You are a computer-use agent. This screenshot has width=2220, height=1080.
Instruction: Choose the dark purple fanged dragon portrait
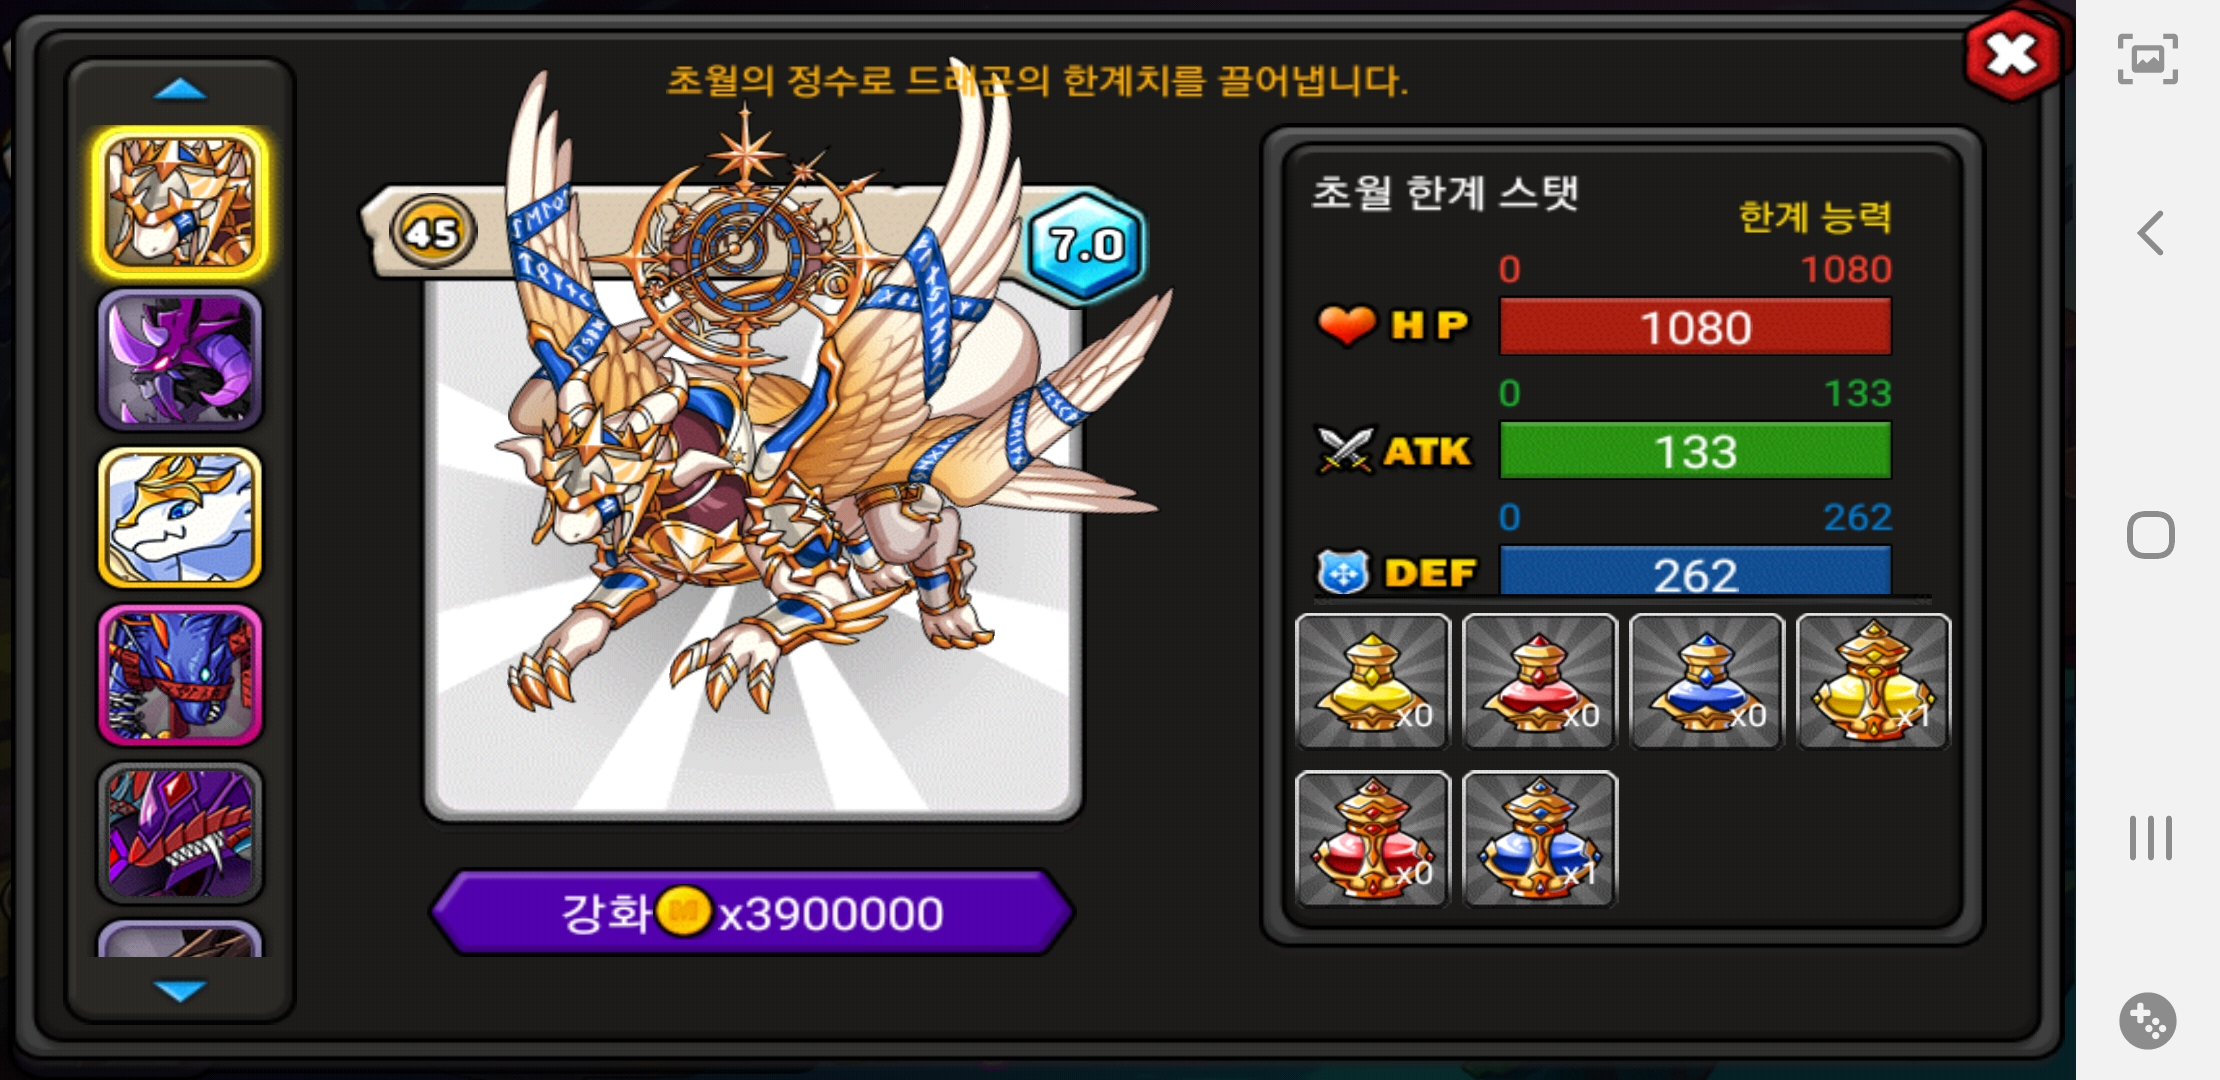[x=180, y=833]
